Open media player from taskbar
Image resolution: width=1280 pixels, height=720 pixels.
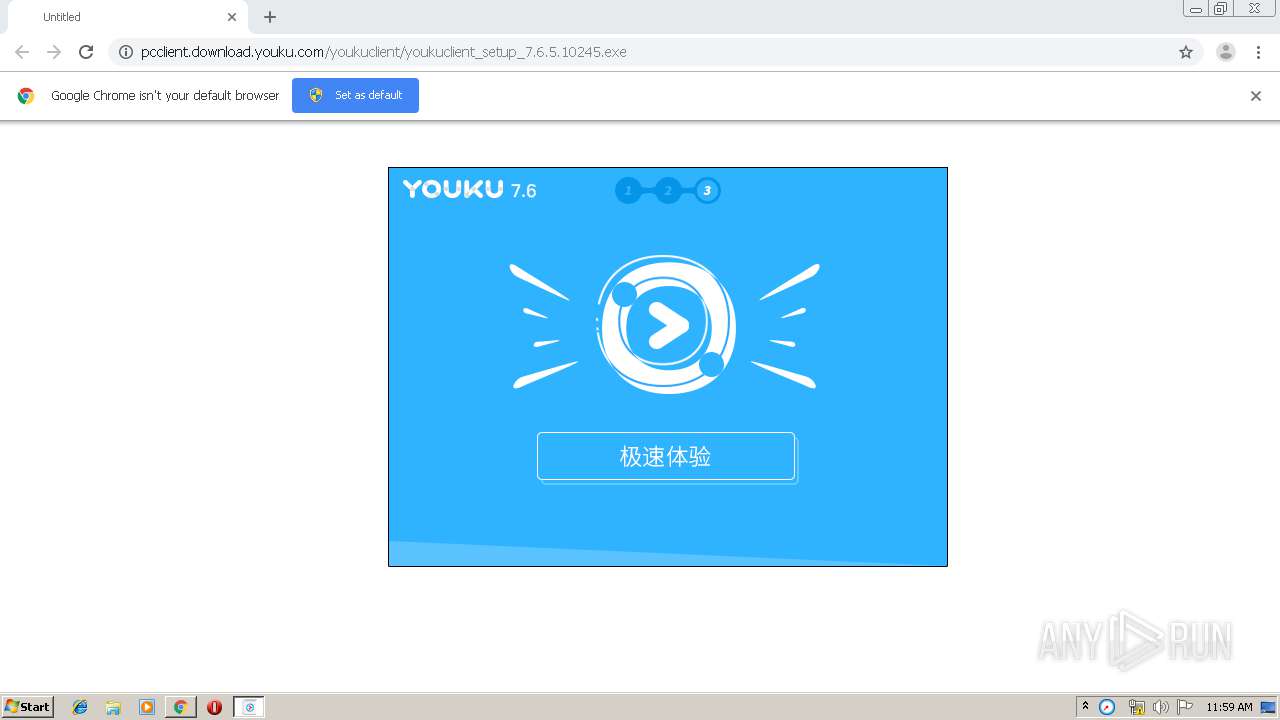tap(146, 707)
